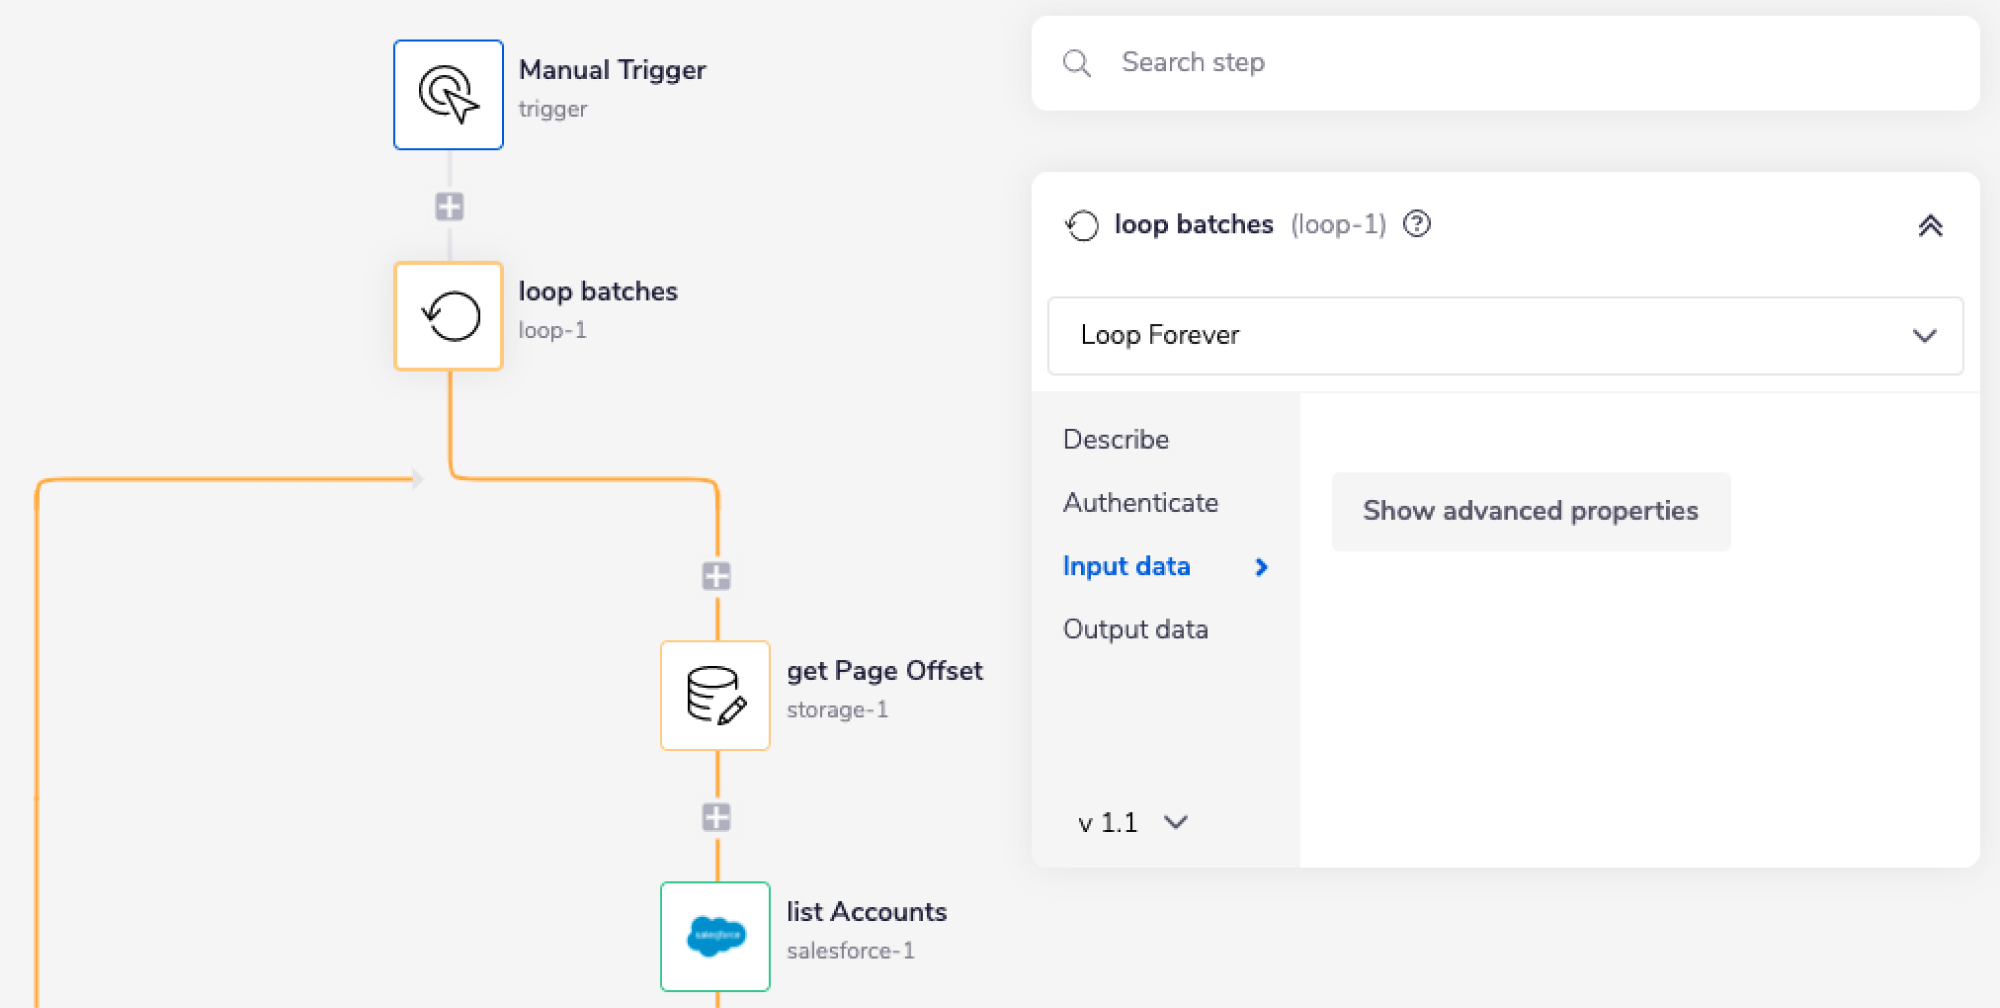This screenshot has height=1008, width=2000.
Task: Add a new step after get Page Offset
Action: point(714,816)
